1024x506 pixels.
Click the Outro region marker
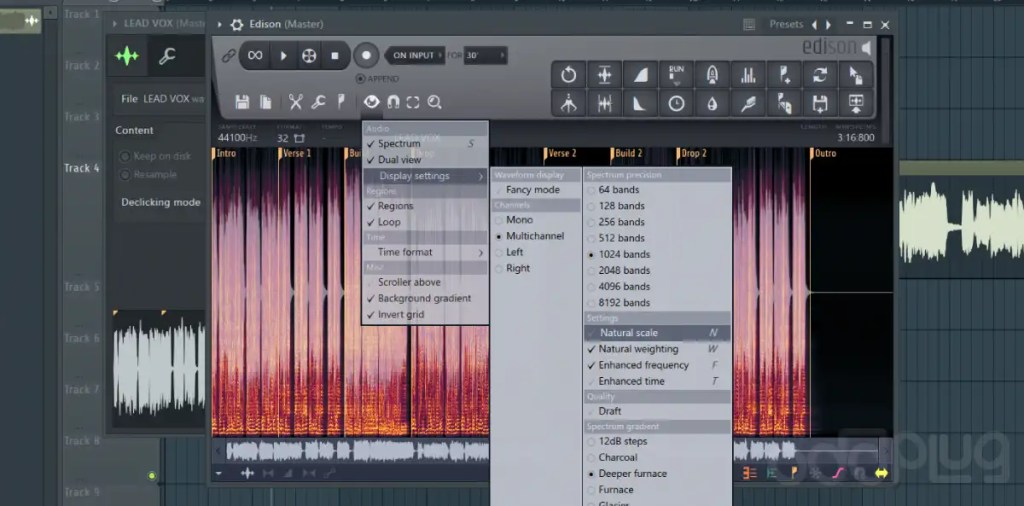pos(825,153)
